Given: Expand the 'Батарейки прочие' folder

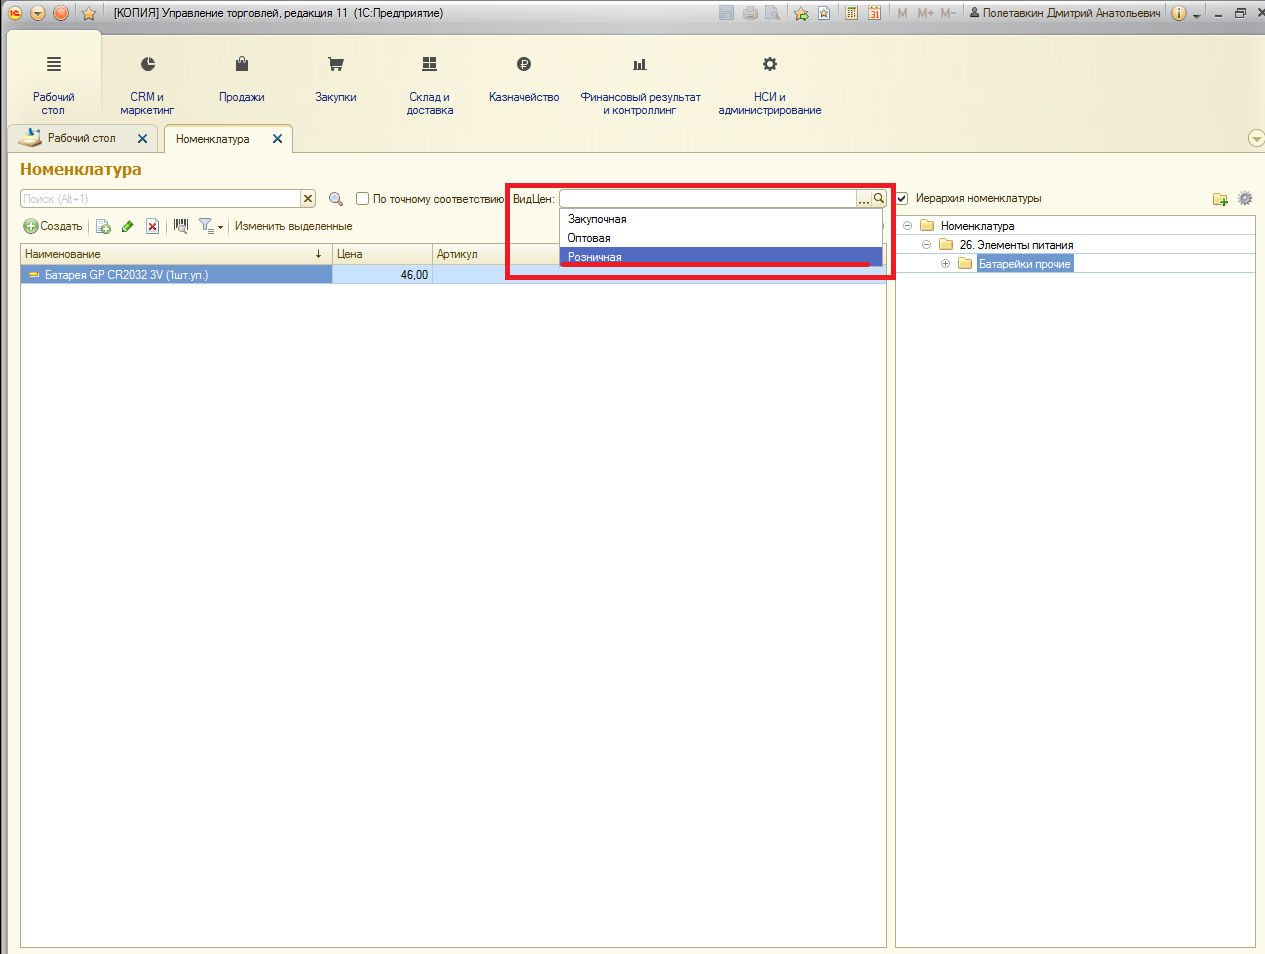Looking at the screenshot, I should [x=945, y=264].
